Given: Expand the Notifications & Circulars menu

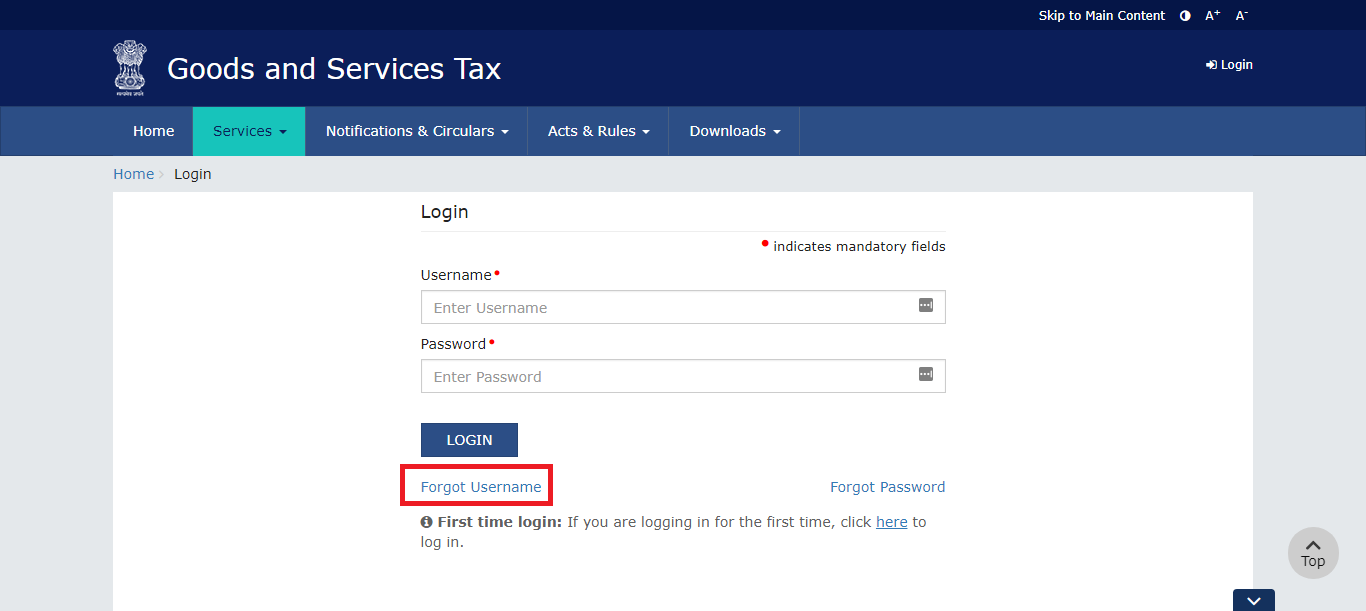Looking at the screenshot, I should (417, 131).
